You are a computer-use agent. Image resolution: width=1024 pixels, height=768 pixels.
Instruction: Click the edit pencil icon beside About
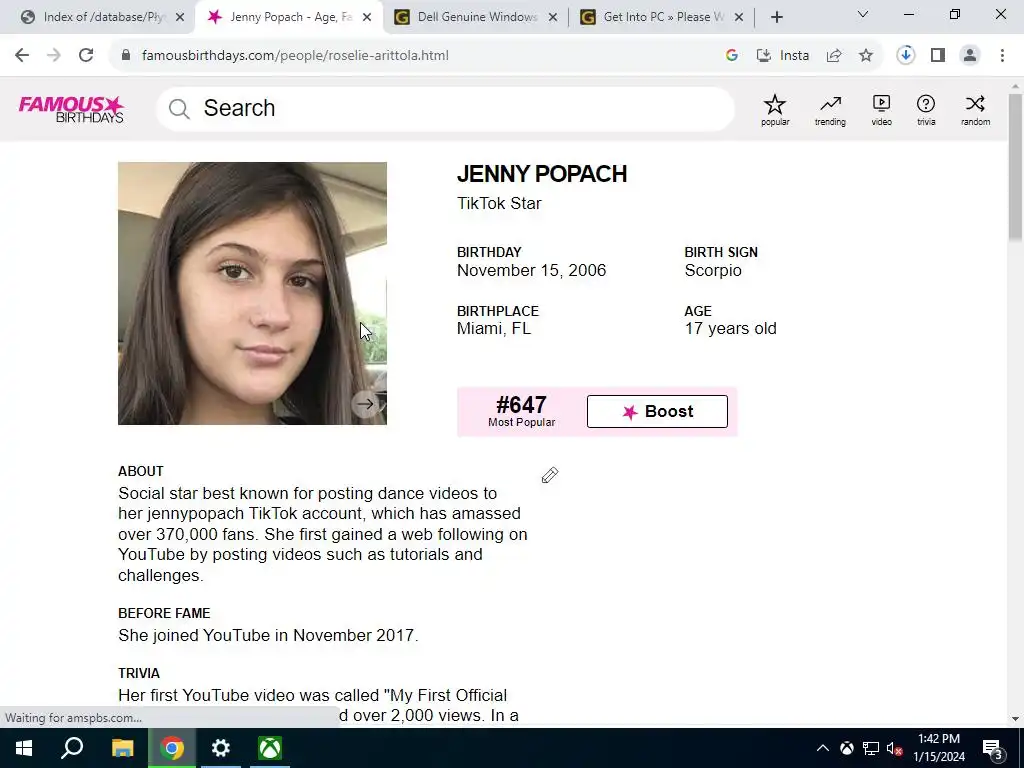coord(550,475)
